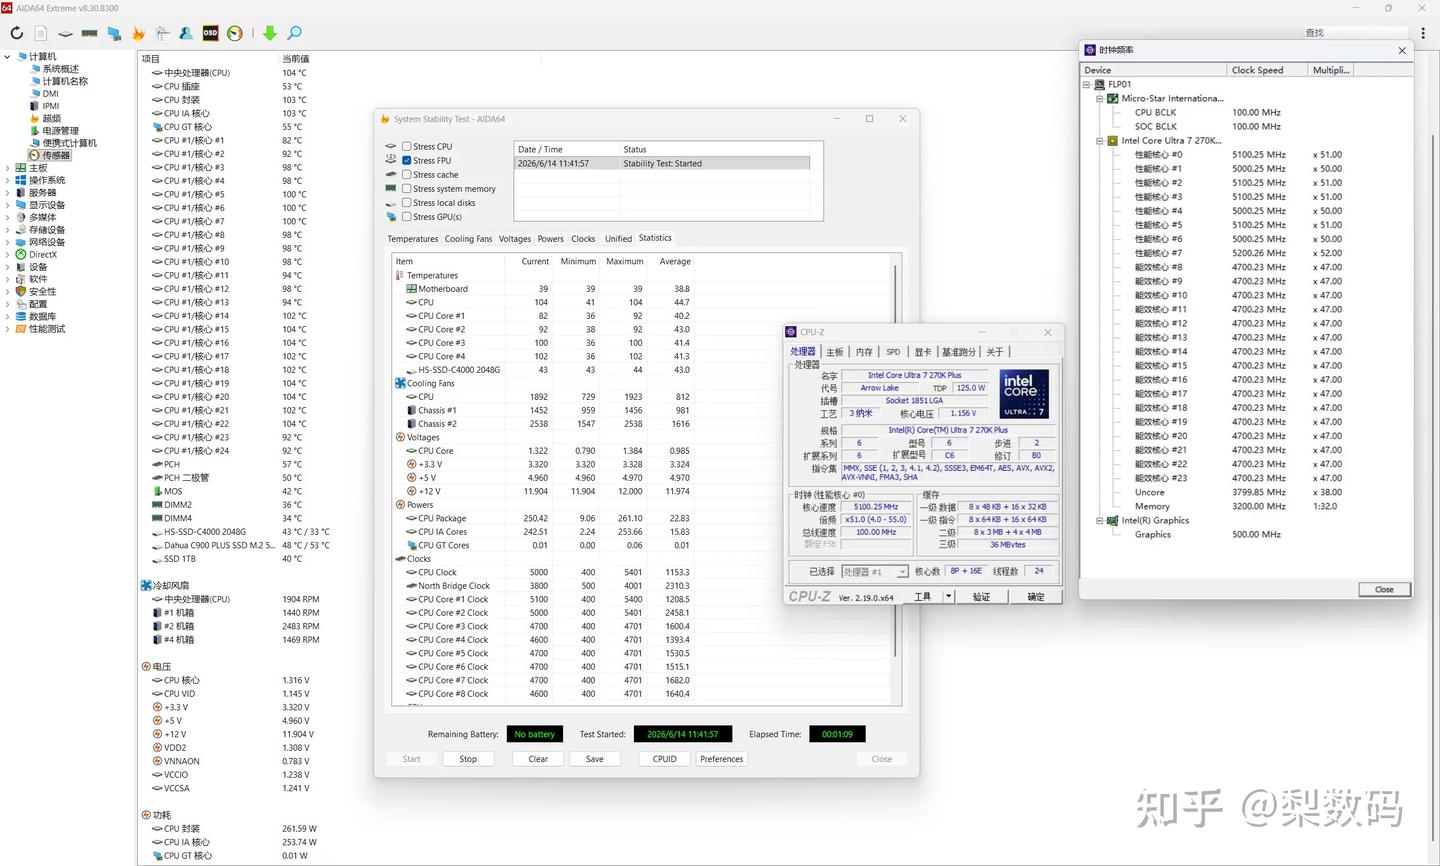Click the green download arrow toolbar icon
This screenshot has width=1440, height=866.
[x=270, y=33]
